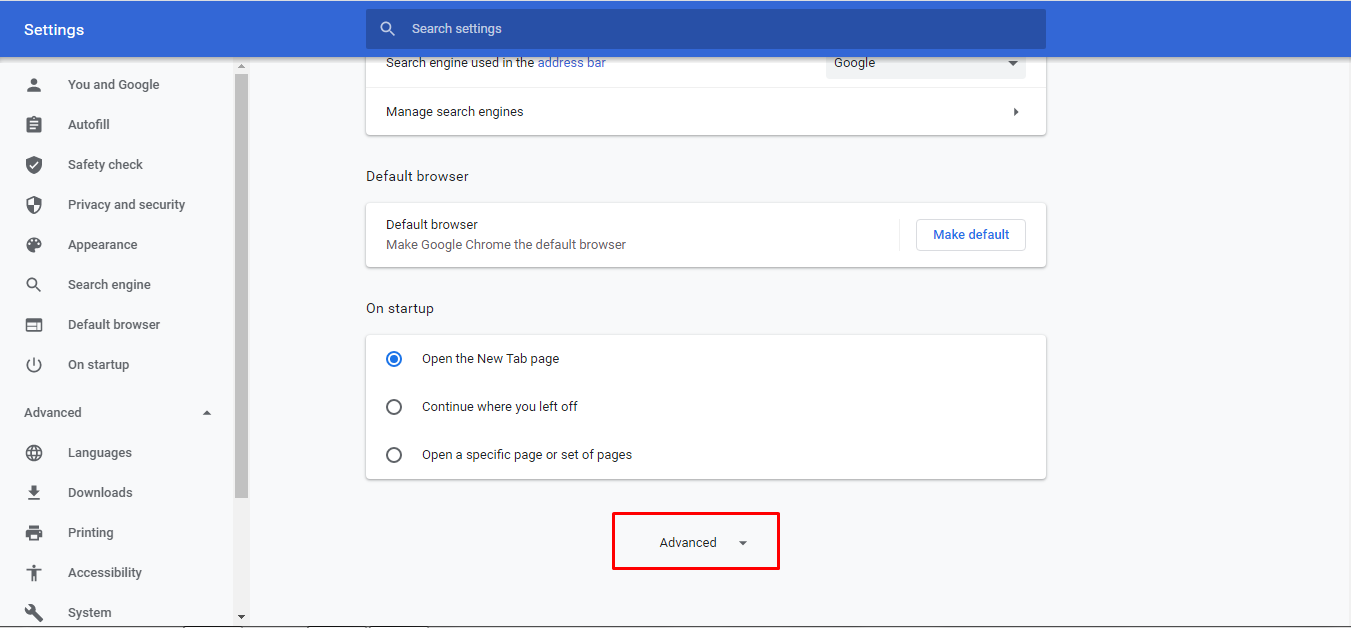Screen dimensions: 1351x628
Task: Click the Make default button
Action: click(970, 234)
